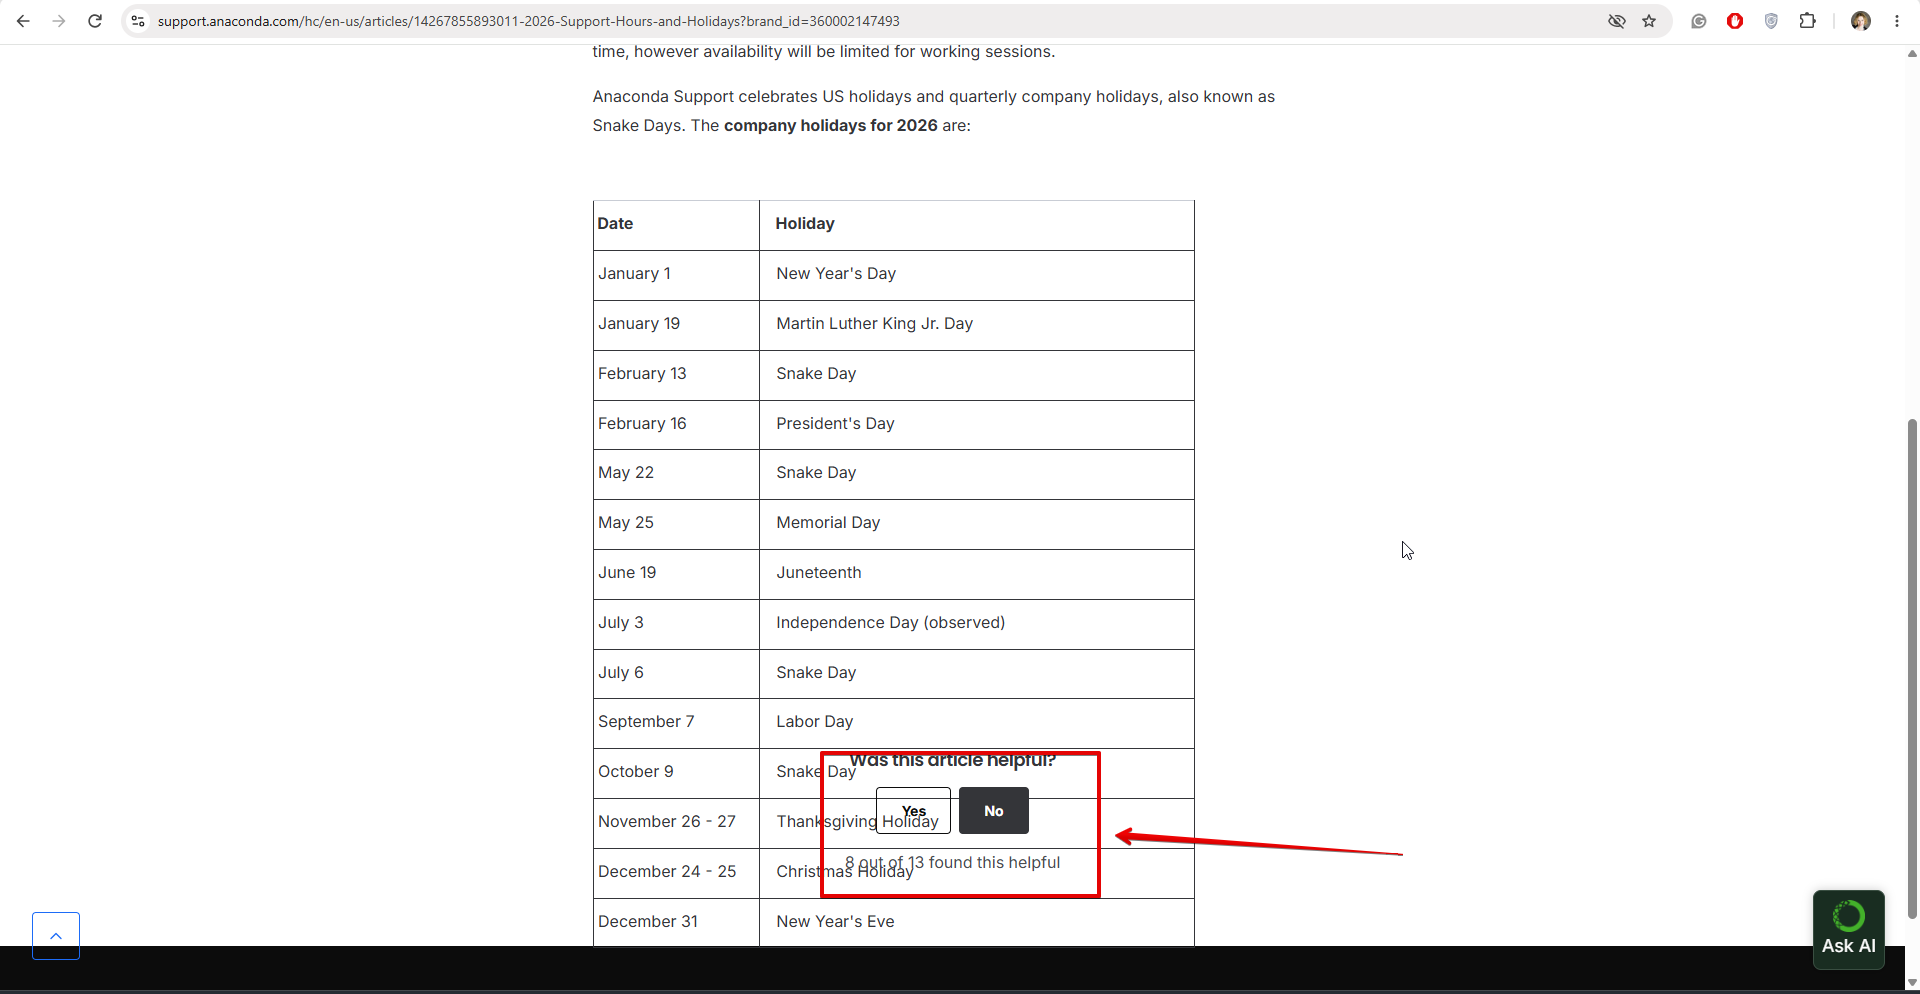
Task: Click the No helpful button
Action: coord(994,811)
